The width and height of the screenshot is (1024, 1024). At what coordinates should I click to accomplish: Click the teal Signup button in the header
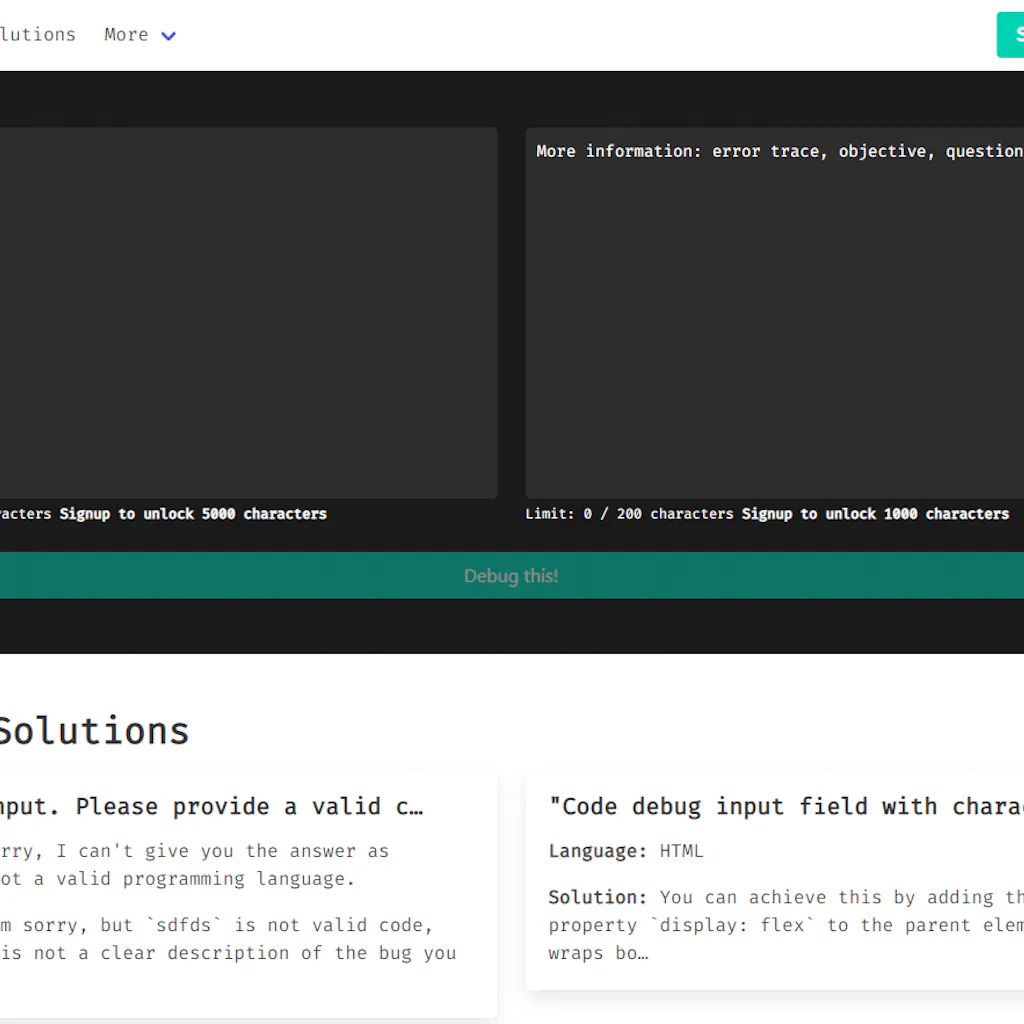[1012, 34]
